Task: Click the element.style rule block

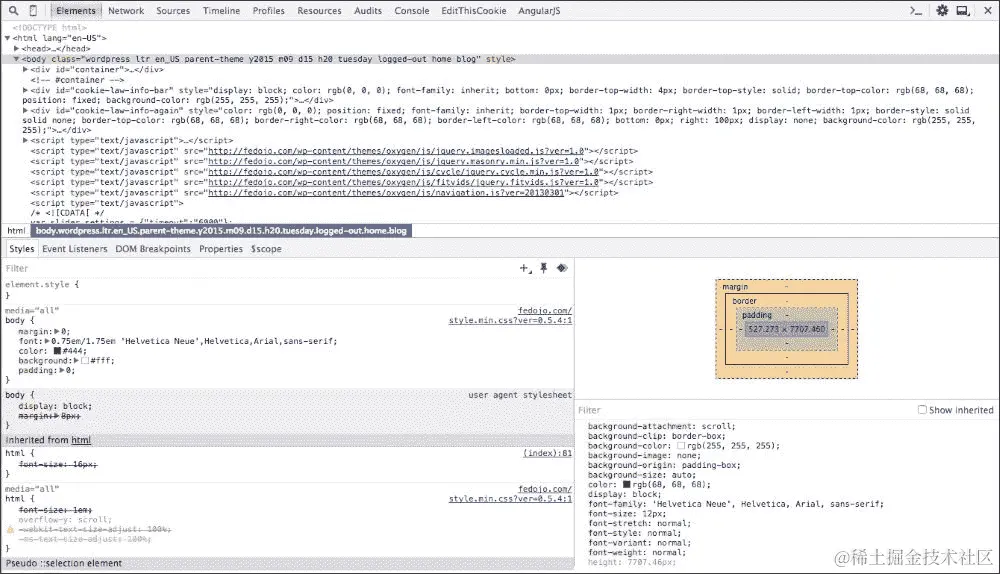Action: pos(287,290)
